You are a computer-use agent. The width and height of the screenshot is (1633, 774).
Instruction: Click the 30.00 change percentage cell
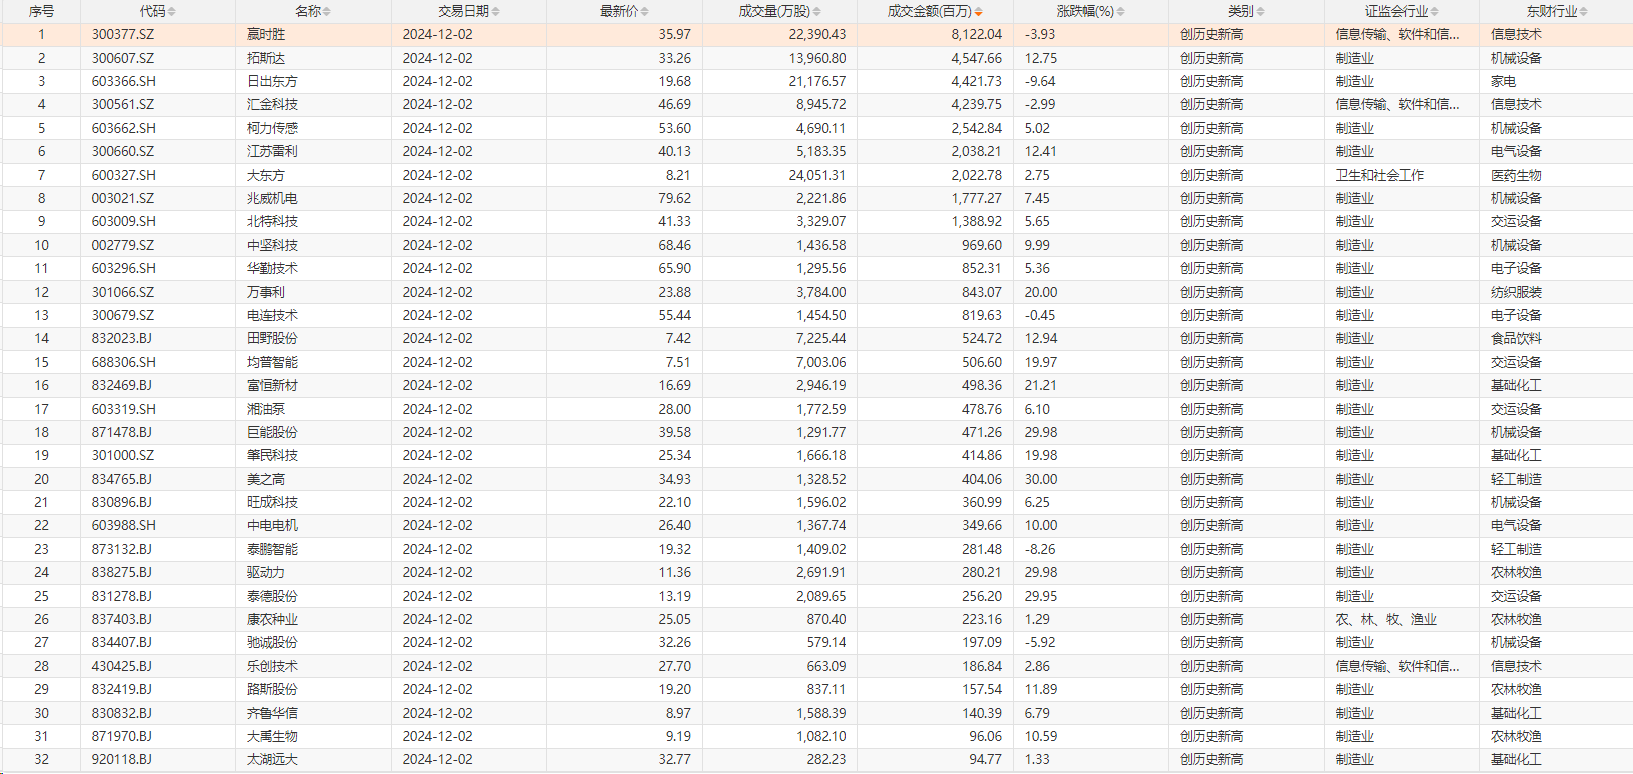[1041, 479]
